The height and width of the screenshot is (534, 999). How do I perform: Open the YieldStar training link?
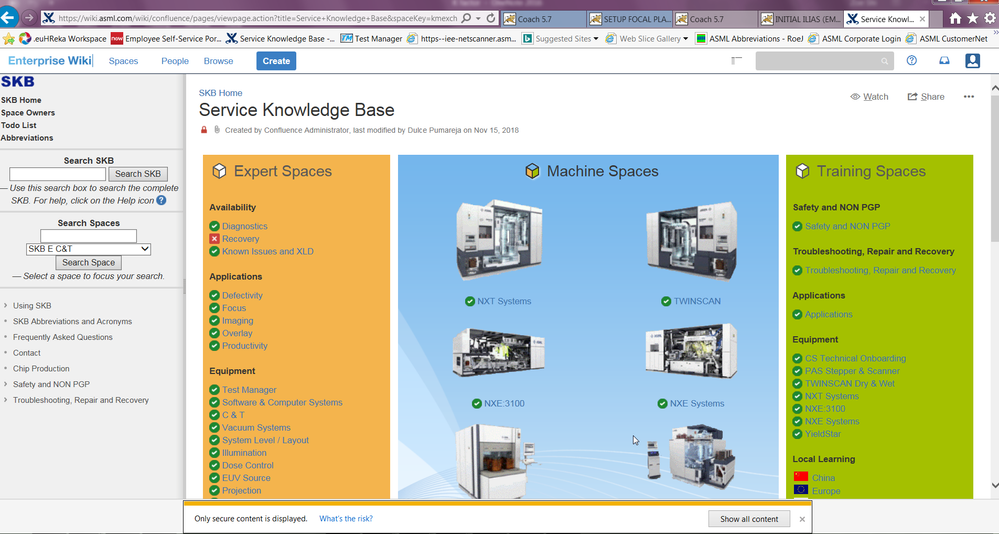click(x=823, y=434)
